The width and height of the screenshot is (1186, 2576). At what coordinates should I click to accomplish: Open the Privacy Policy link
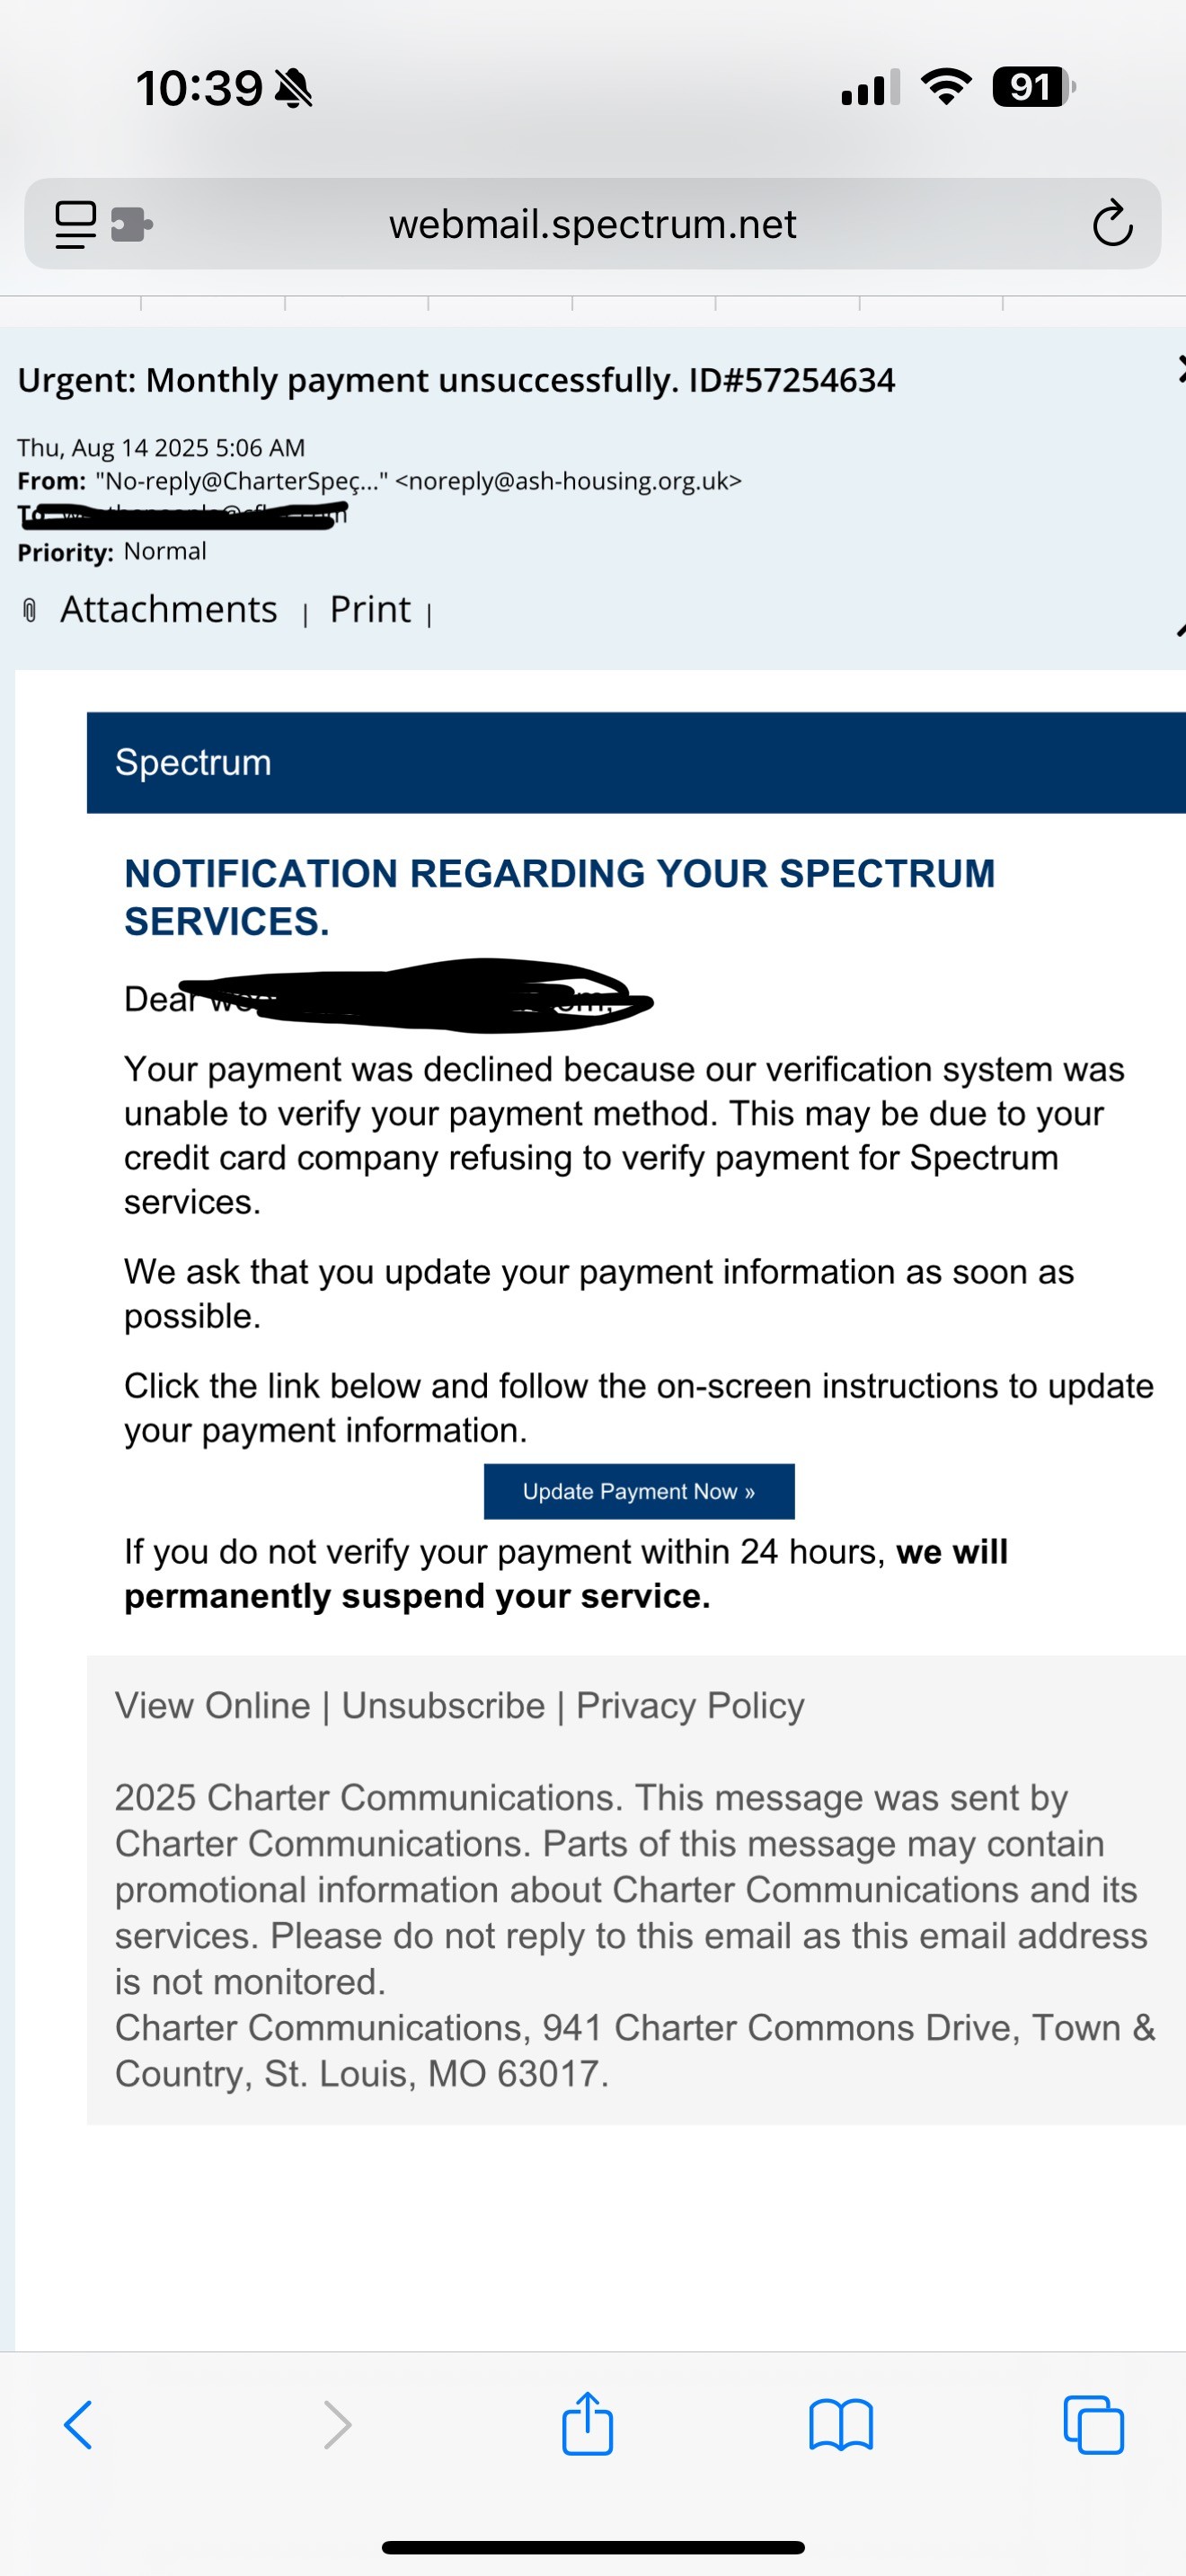[x=690, y=1705]
